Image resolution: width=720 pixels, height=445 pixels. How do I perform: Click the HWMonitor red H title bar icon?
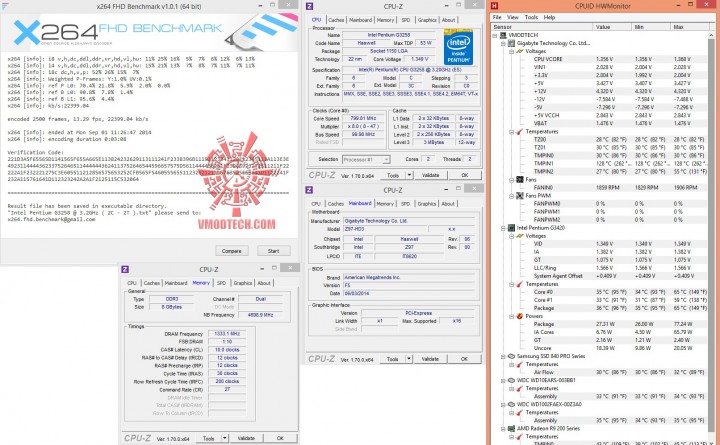[x=495, y=6]
